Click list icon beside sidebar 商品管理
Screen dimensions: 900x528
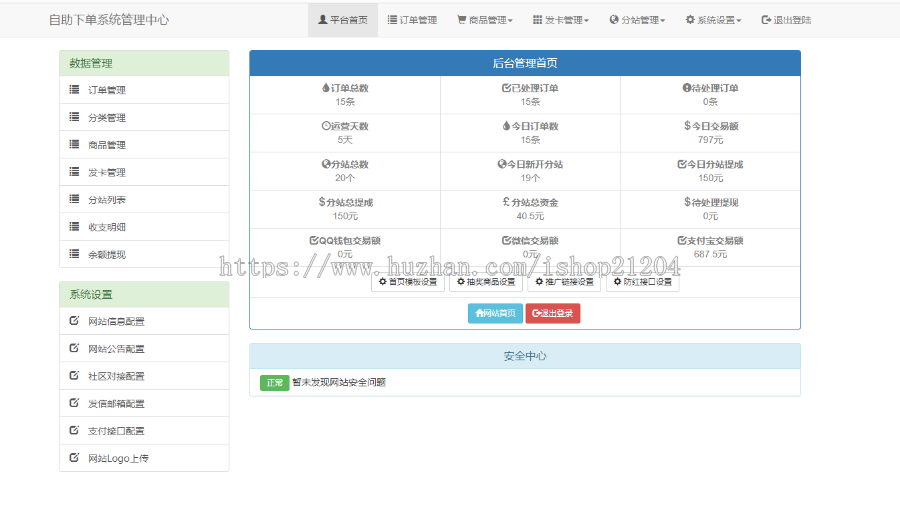pos(74,145)
